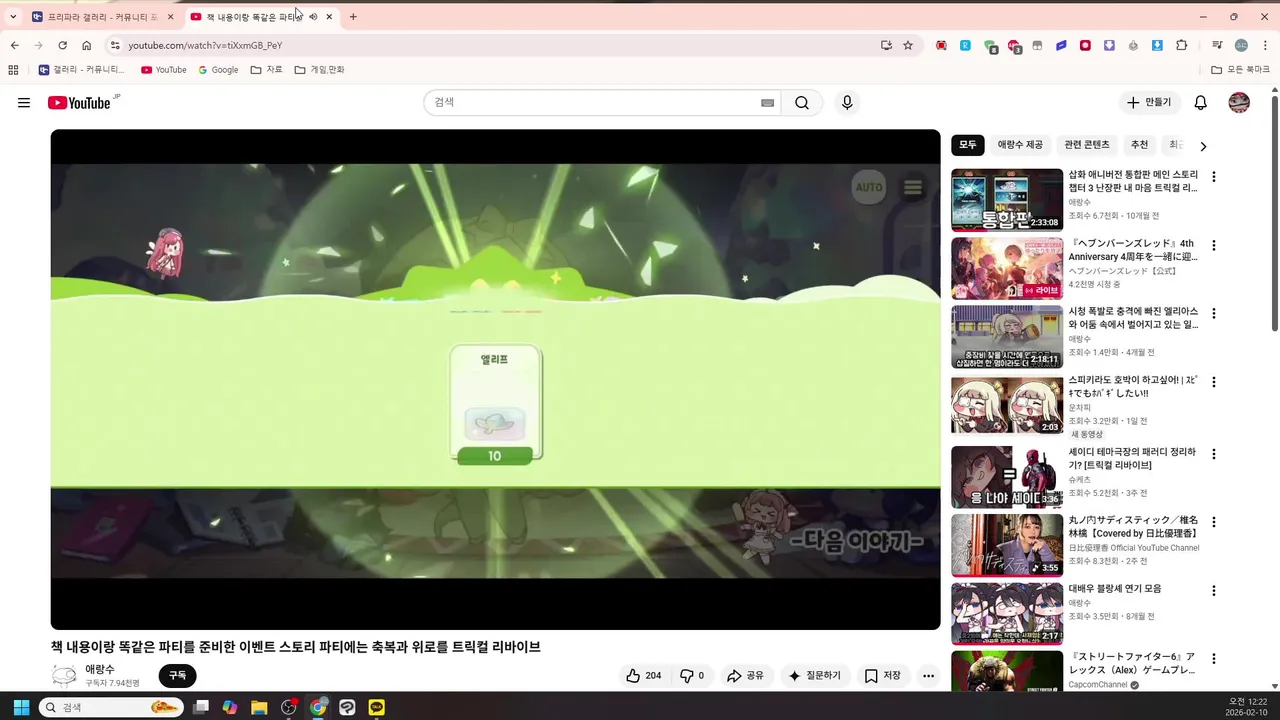Click the page vertical scrollbar
Screen dimensions: 1280x720
tap(1275, 212)
